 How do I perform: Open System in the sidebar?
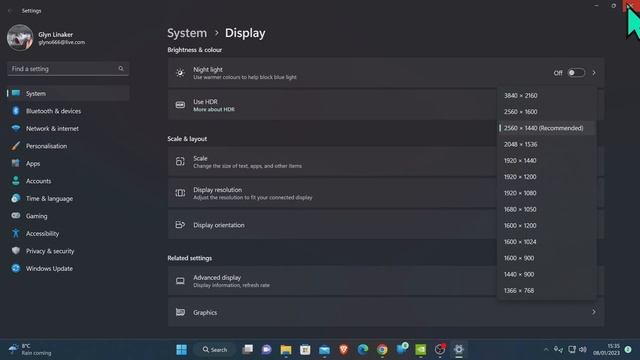(x=68, y=93)
